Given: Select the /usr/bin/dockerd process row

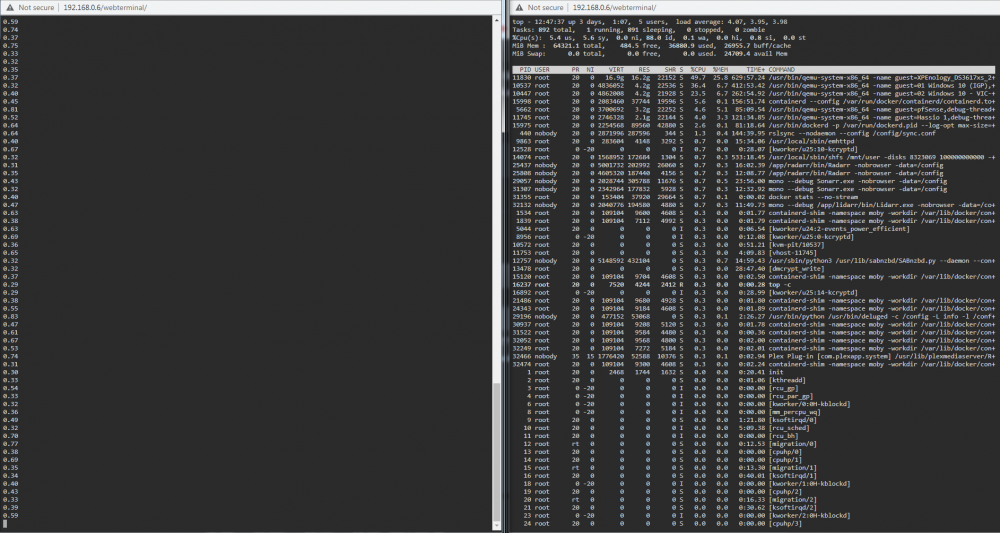Looking at the screenshot, I should [x=753, y=125].
